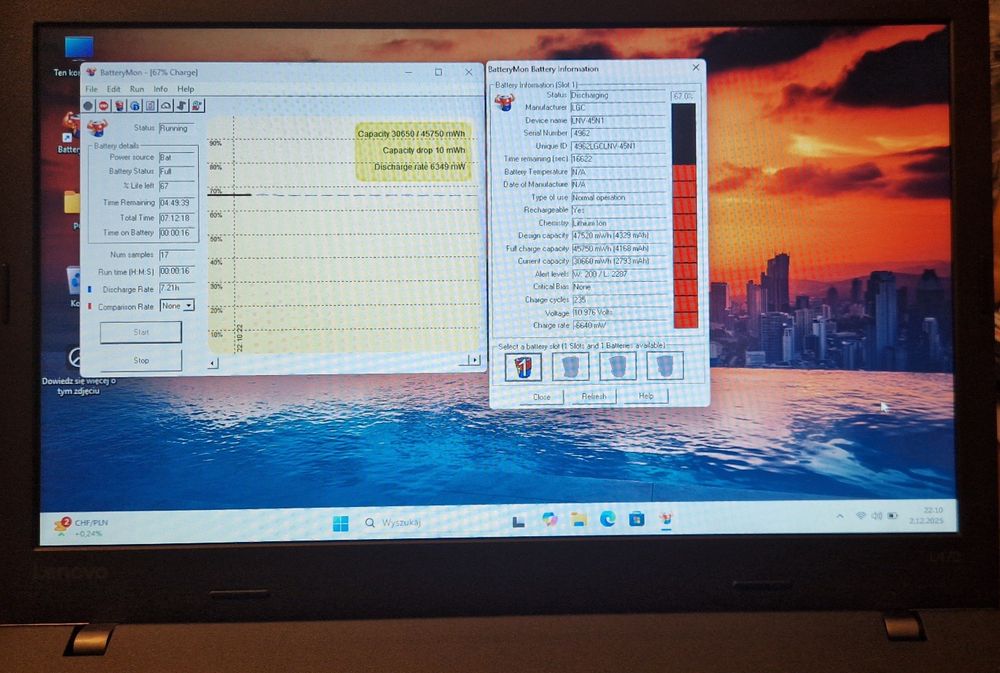Click Close in Battery Information dialog
The height and width of the screenshot is (673, 1000).
click(x=541, y=397)
